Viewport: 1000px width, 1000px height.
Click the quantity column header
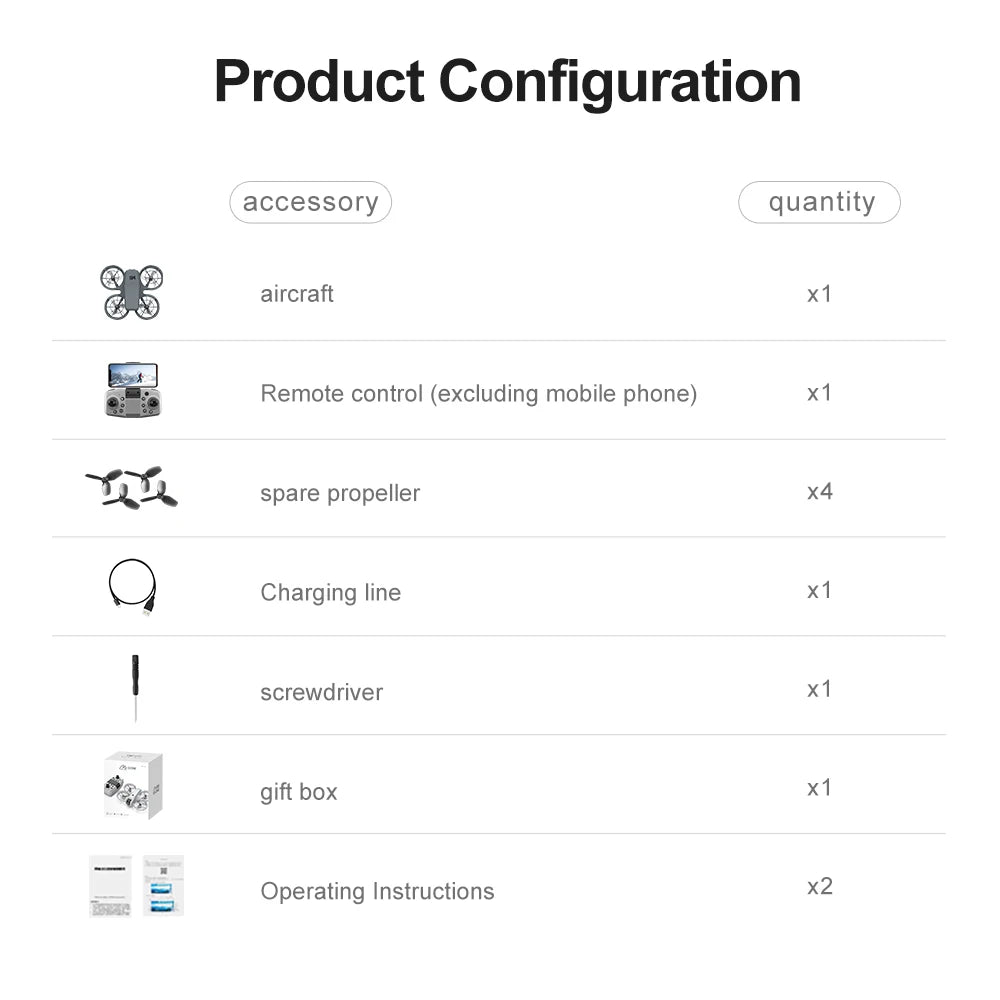click(x=820, y=202)
